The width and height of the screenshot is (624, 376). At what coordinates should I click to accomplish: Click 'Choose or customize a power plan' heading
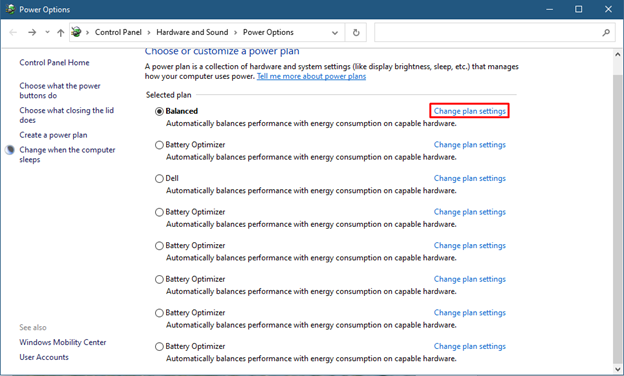click(222, 52)
